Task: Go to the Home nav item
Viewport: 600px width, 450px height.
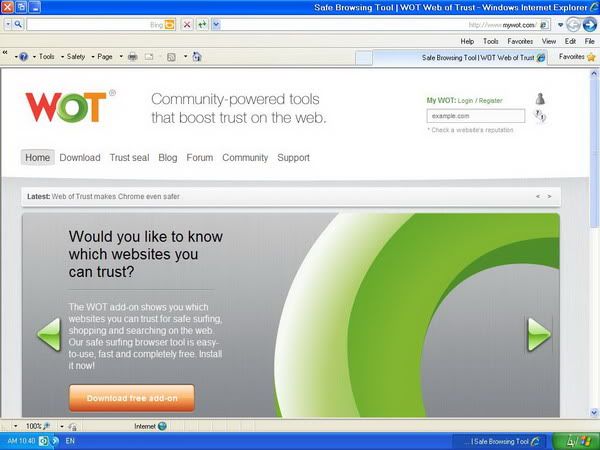Action: click(x=38, y=158)
